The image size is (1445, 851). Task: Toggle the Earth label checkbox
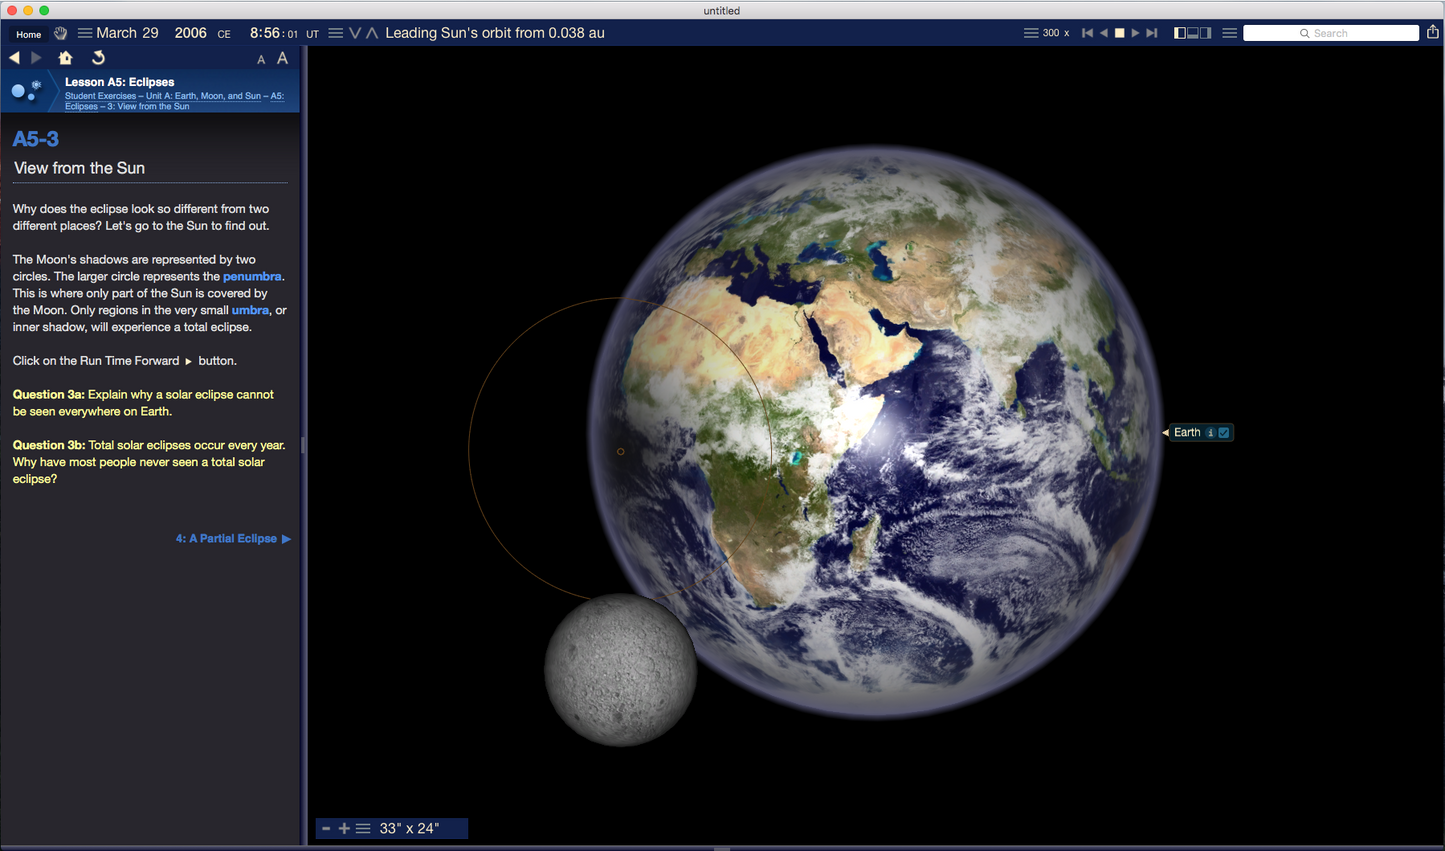(1224, 433)
